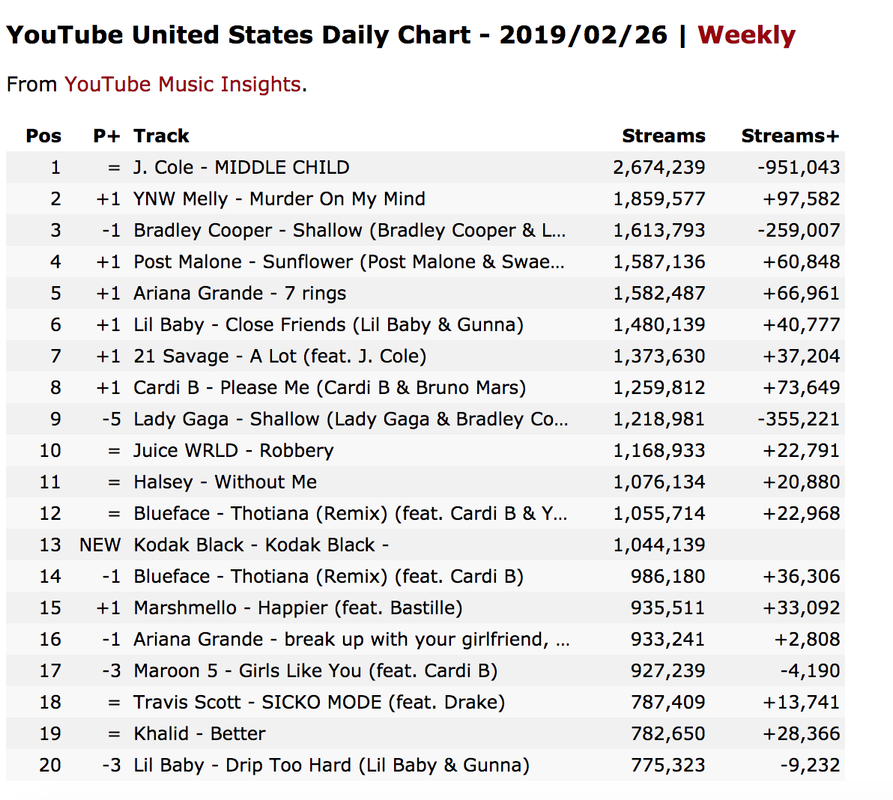Click Cardi B - Please Me track
893x800 pixels.
[330, 387]
